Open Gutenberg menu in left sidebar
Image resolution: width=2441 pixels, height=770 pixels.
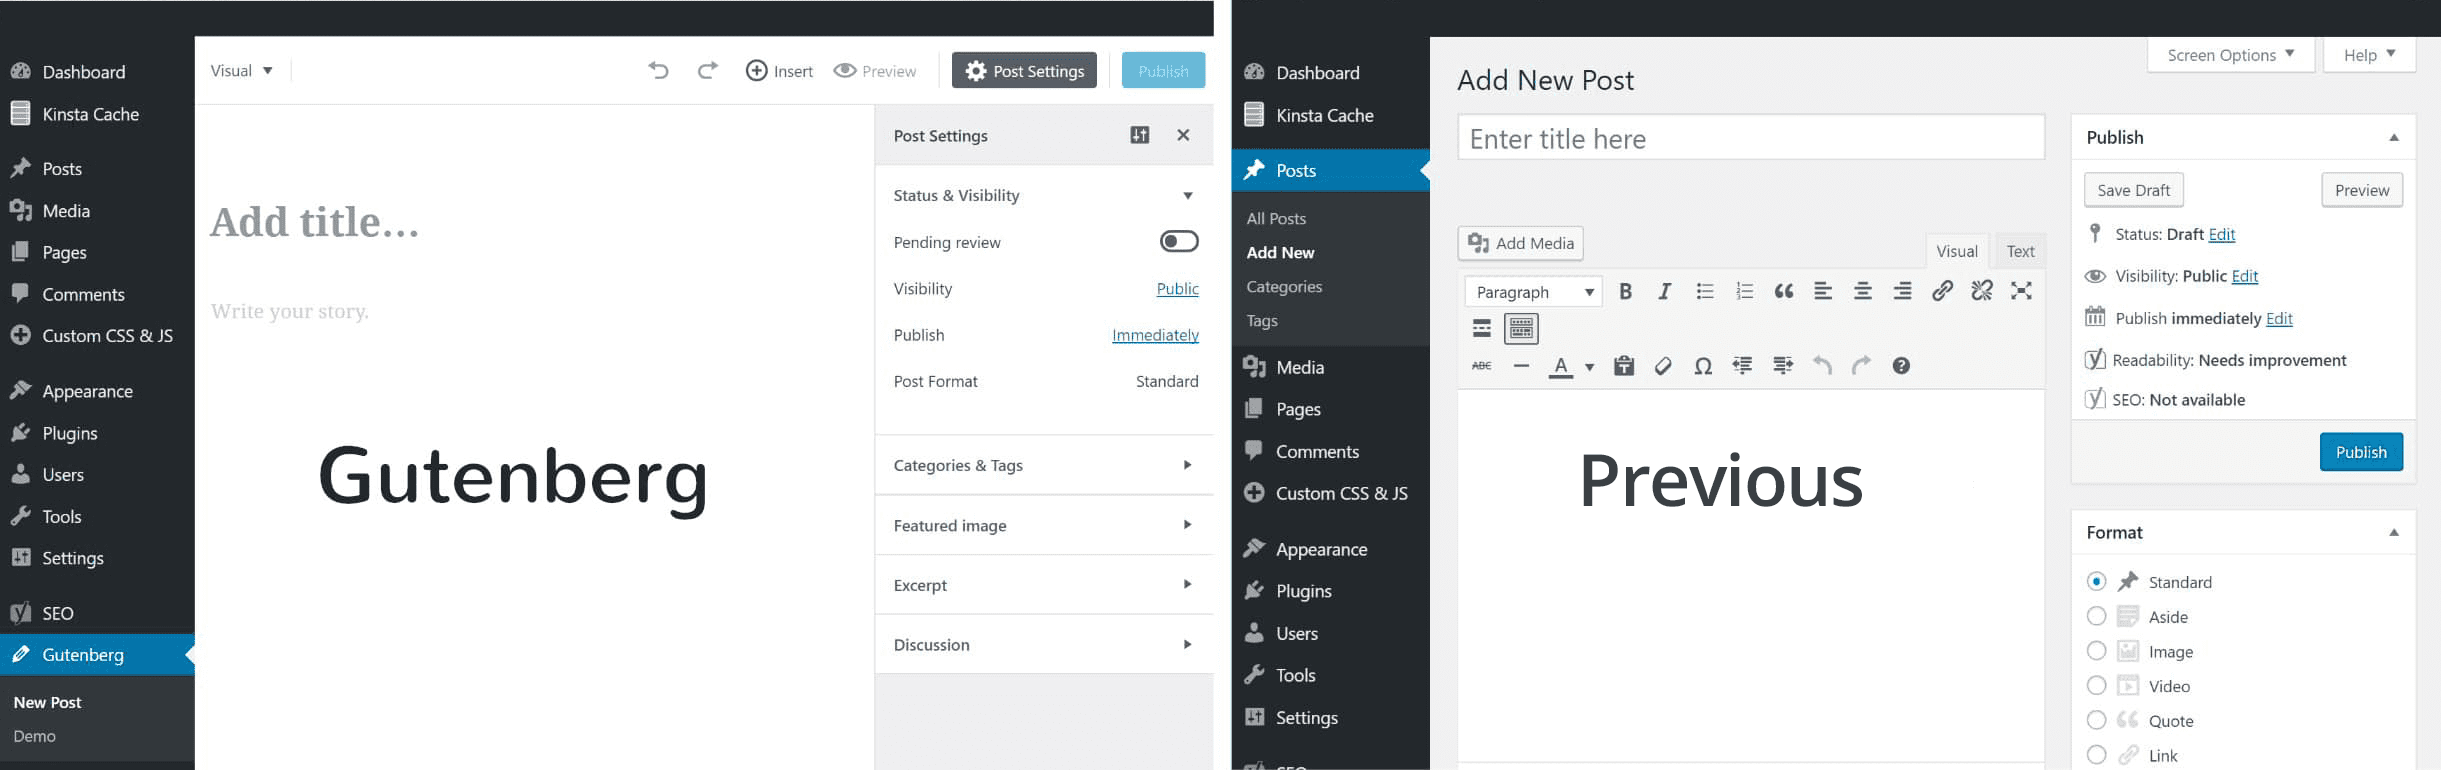point(97,655)
